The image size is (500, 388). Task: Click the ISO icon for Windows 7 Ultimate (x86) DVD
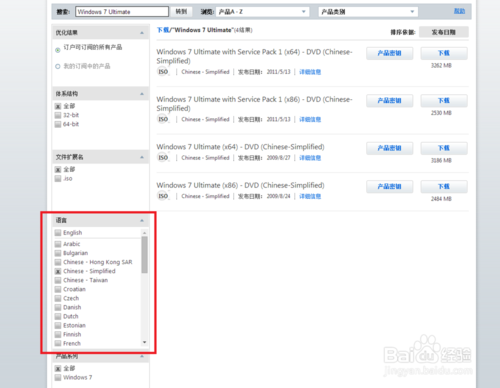[163, 196]
